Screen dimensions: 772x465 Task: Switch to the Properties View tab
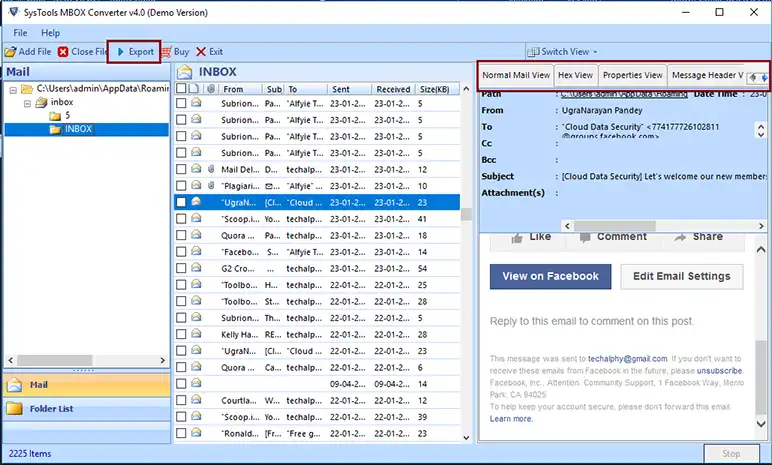pyautogui.click(x=633, y=75)
